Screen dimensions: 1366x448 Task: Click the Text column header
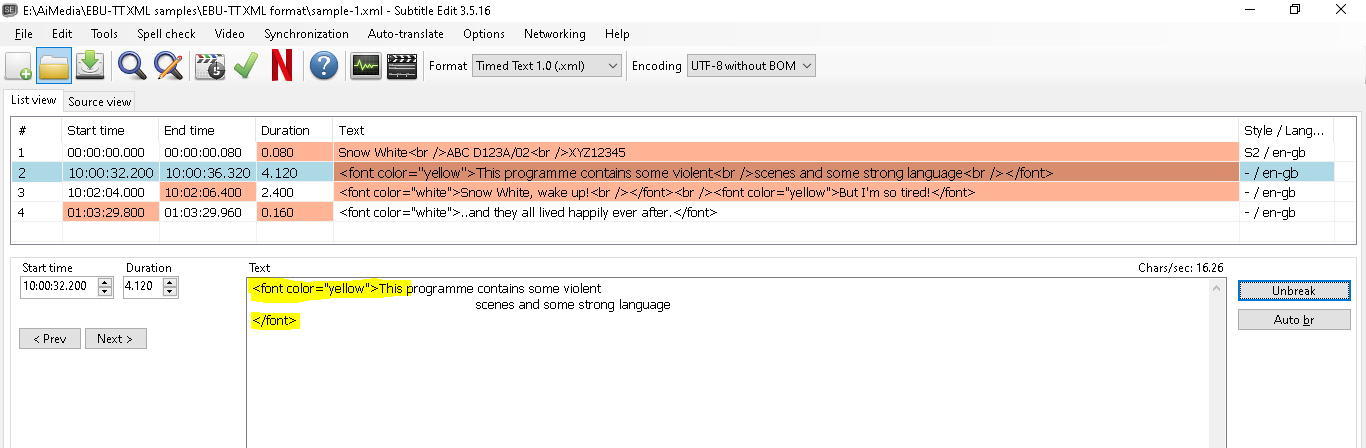pyautogui.click(x=786, y=130)
